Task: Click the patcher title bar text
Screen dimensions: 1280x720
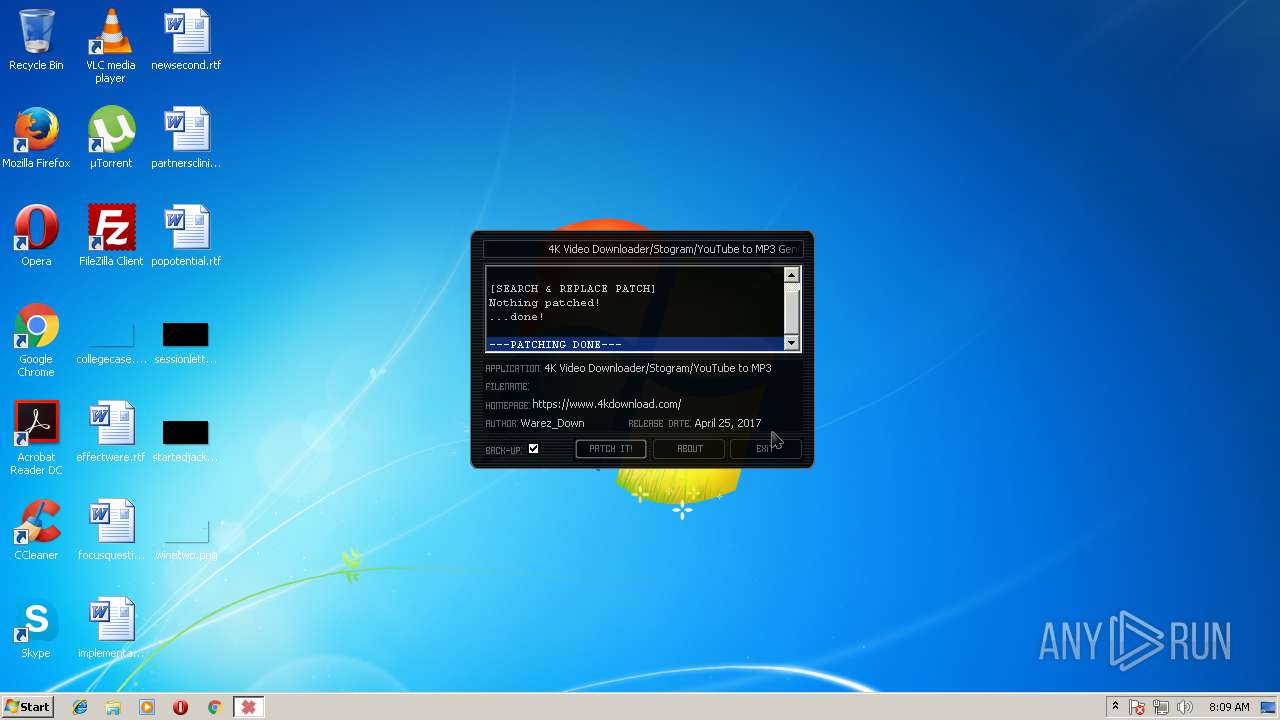Action: [672, 249]
